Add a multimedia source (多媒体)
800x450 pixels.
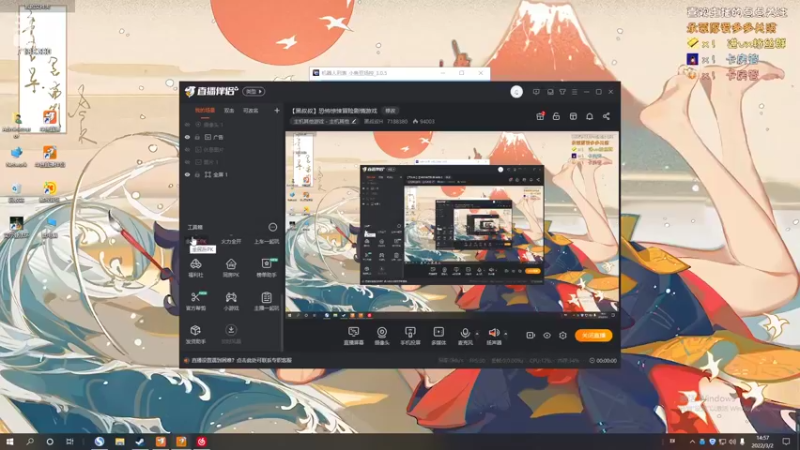pos(438,336)
